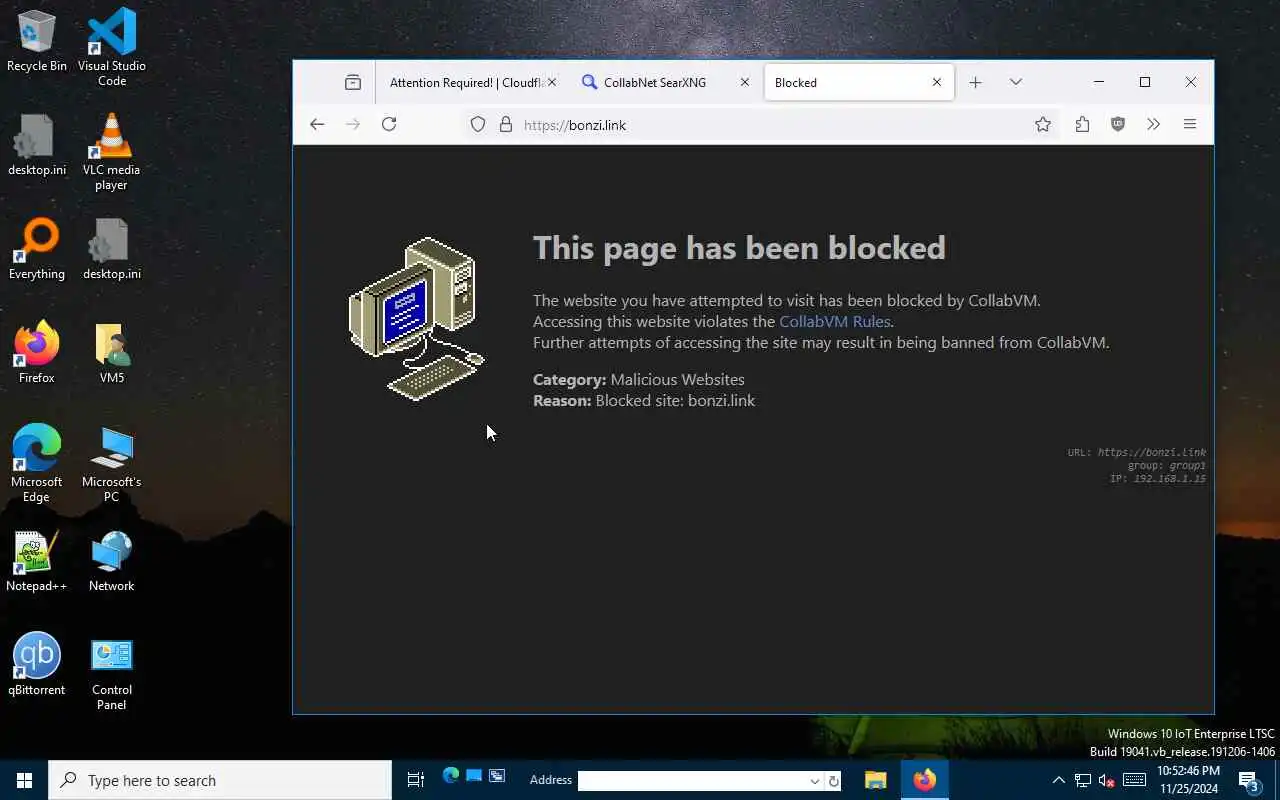Switch to CollabNet SearXNG tab
The height and width of the screenshot is (800, 1280).
click(x=655, y=83)
